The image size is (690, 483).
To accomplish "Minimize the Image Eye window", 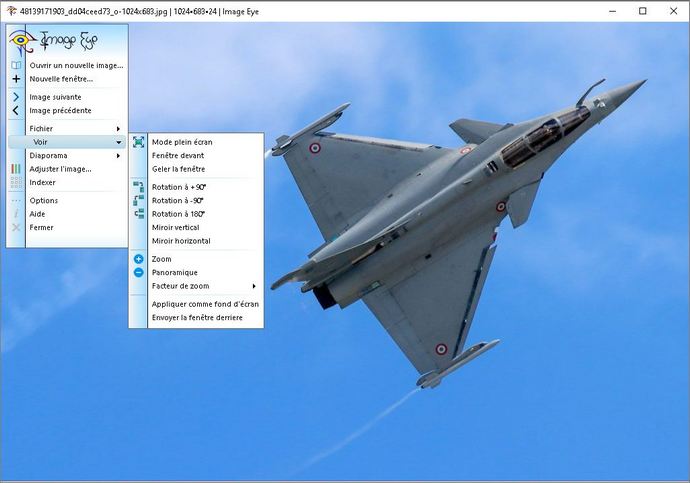I will (x=613, y=11).
